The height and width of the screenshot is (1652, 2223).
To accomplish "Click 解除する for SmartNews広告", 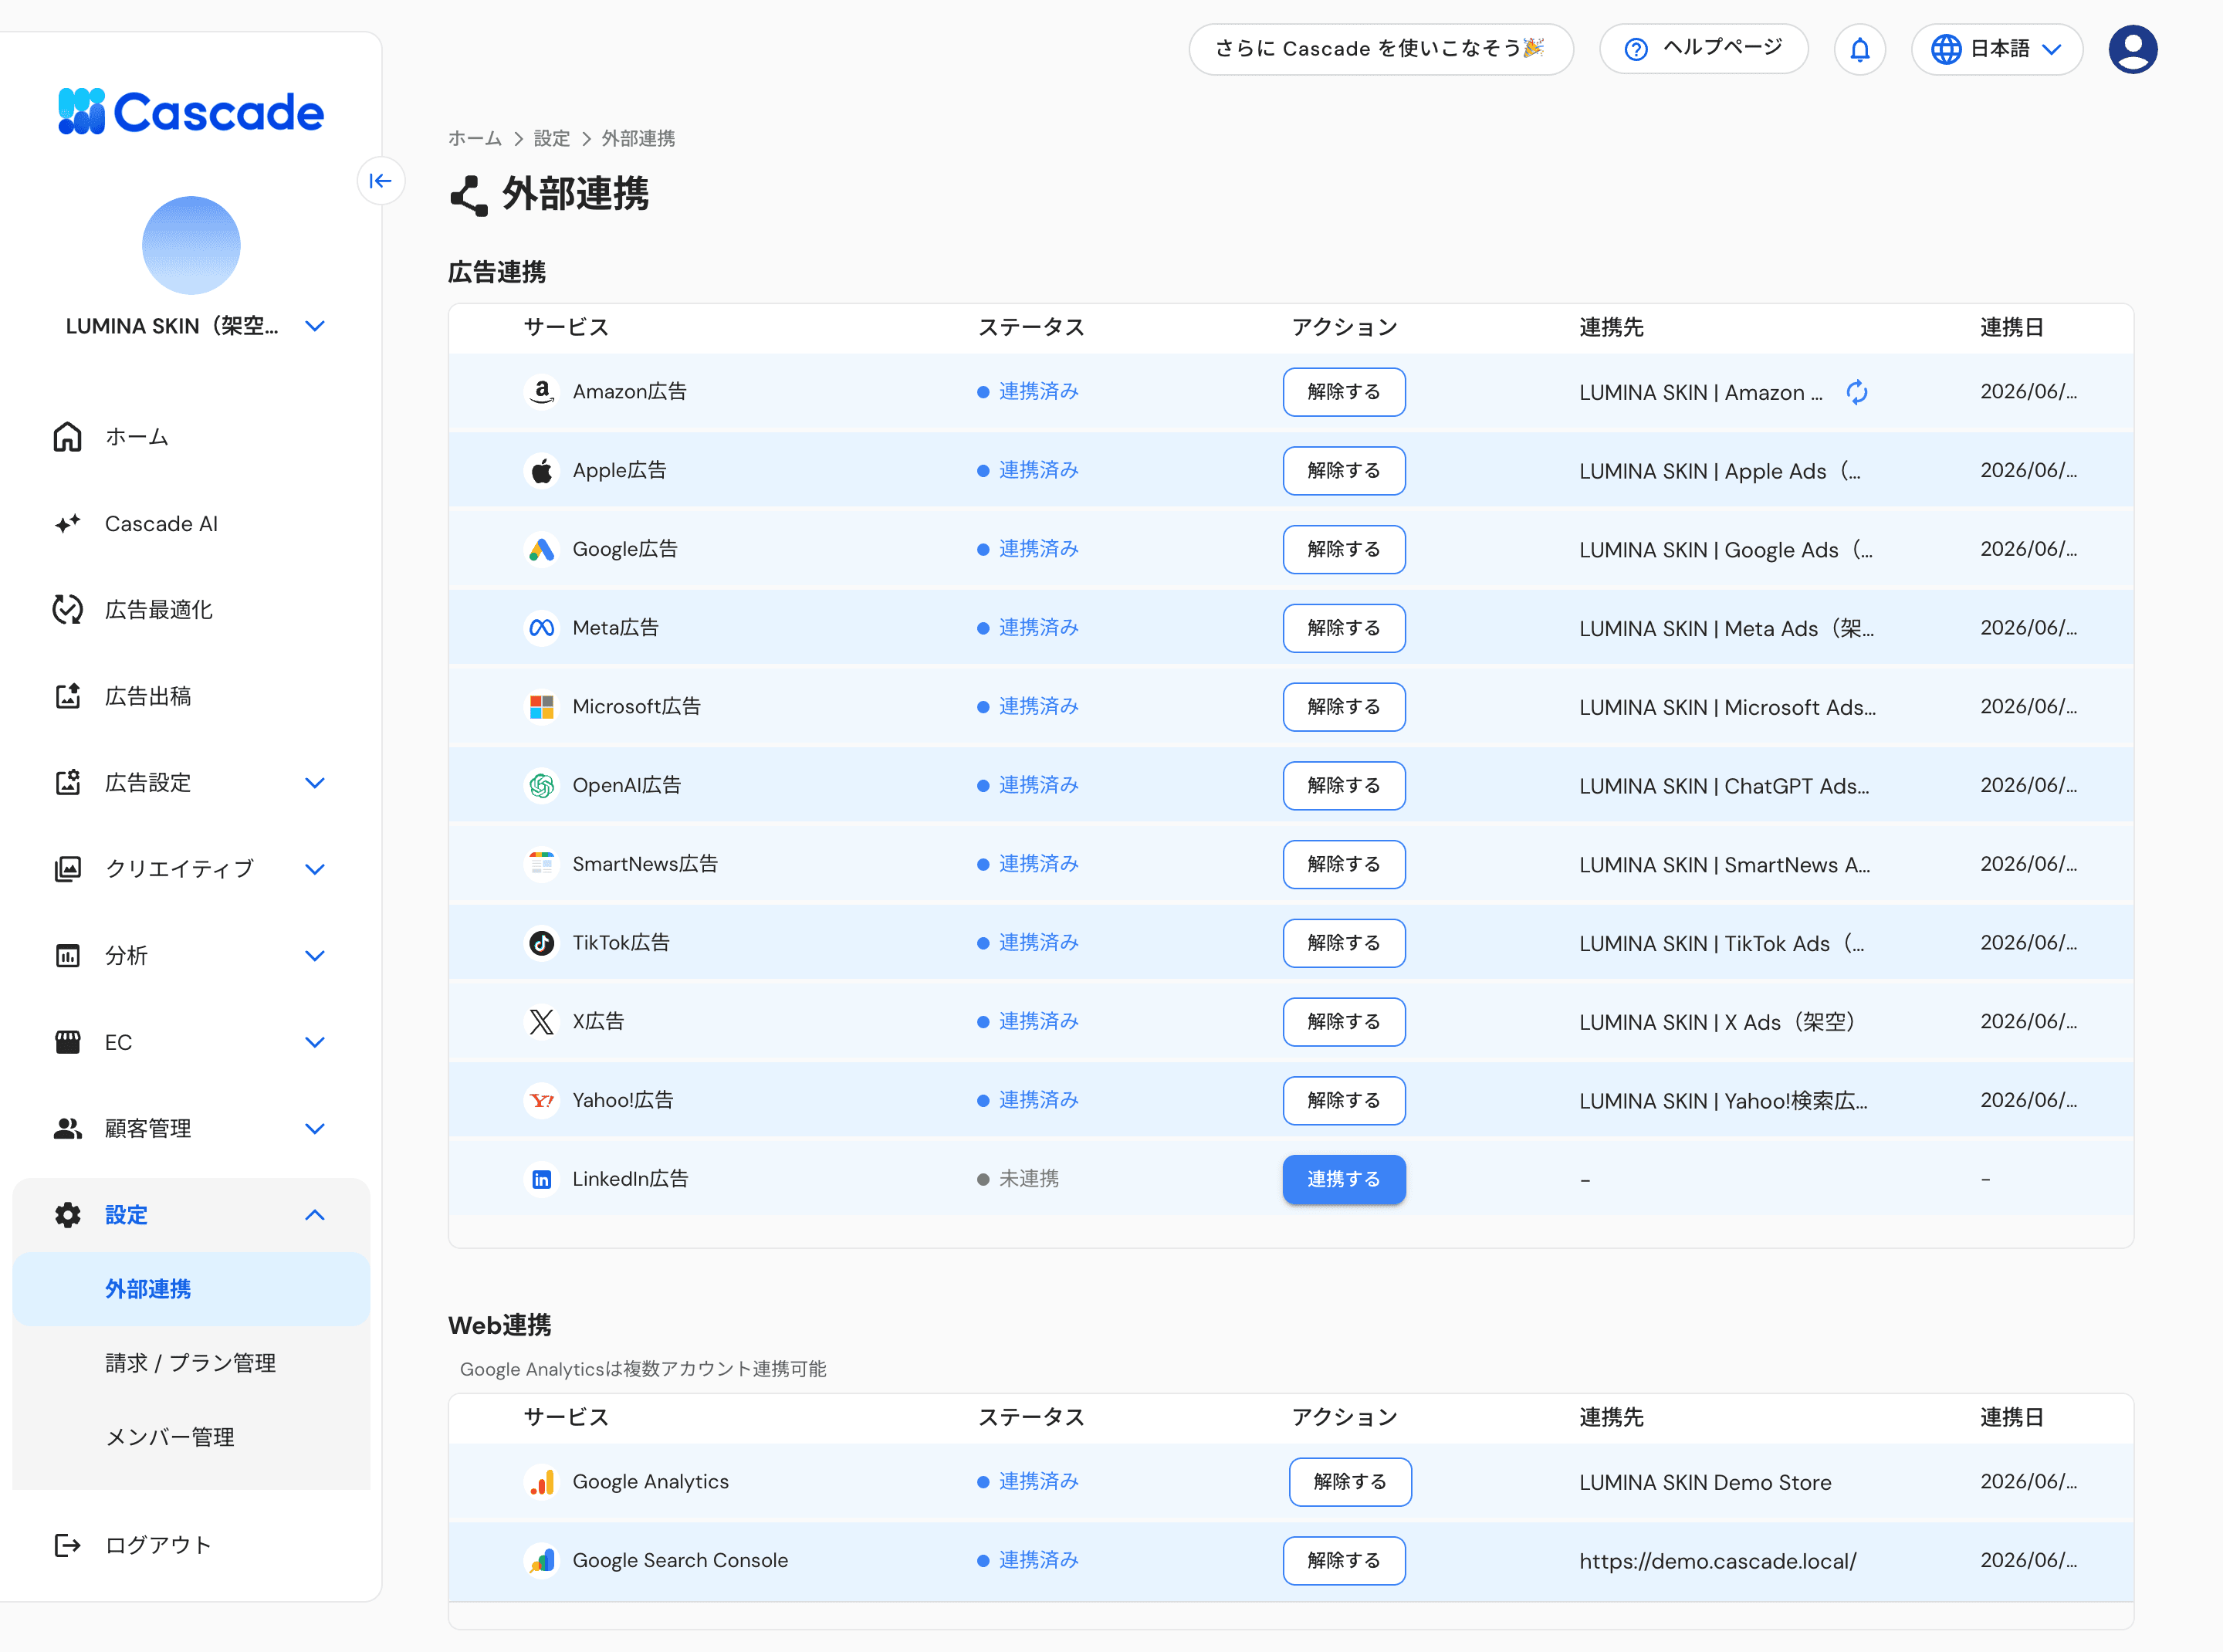I will (1344, 864).
